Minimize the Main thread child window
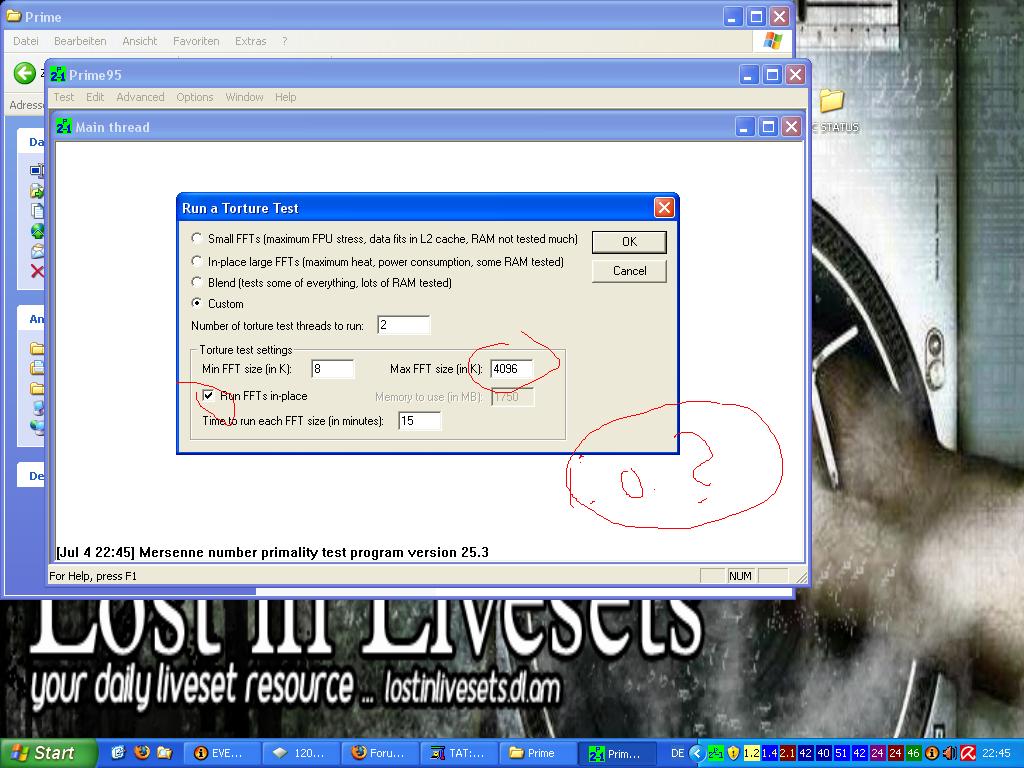1024x768 pixels. pyautogui.click(x=744, y=127)
